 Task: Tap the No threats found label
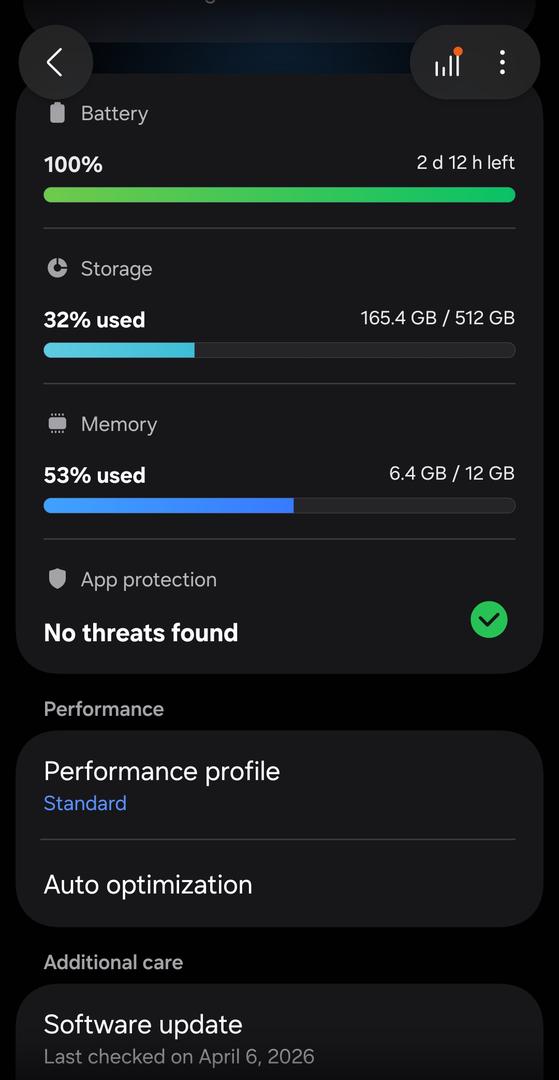(x=141, y=632)
